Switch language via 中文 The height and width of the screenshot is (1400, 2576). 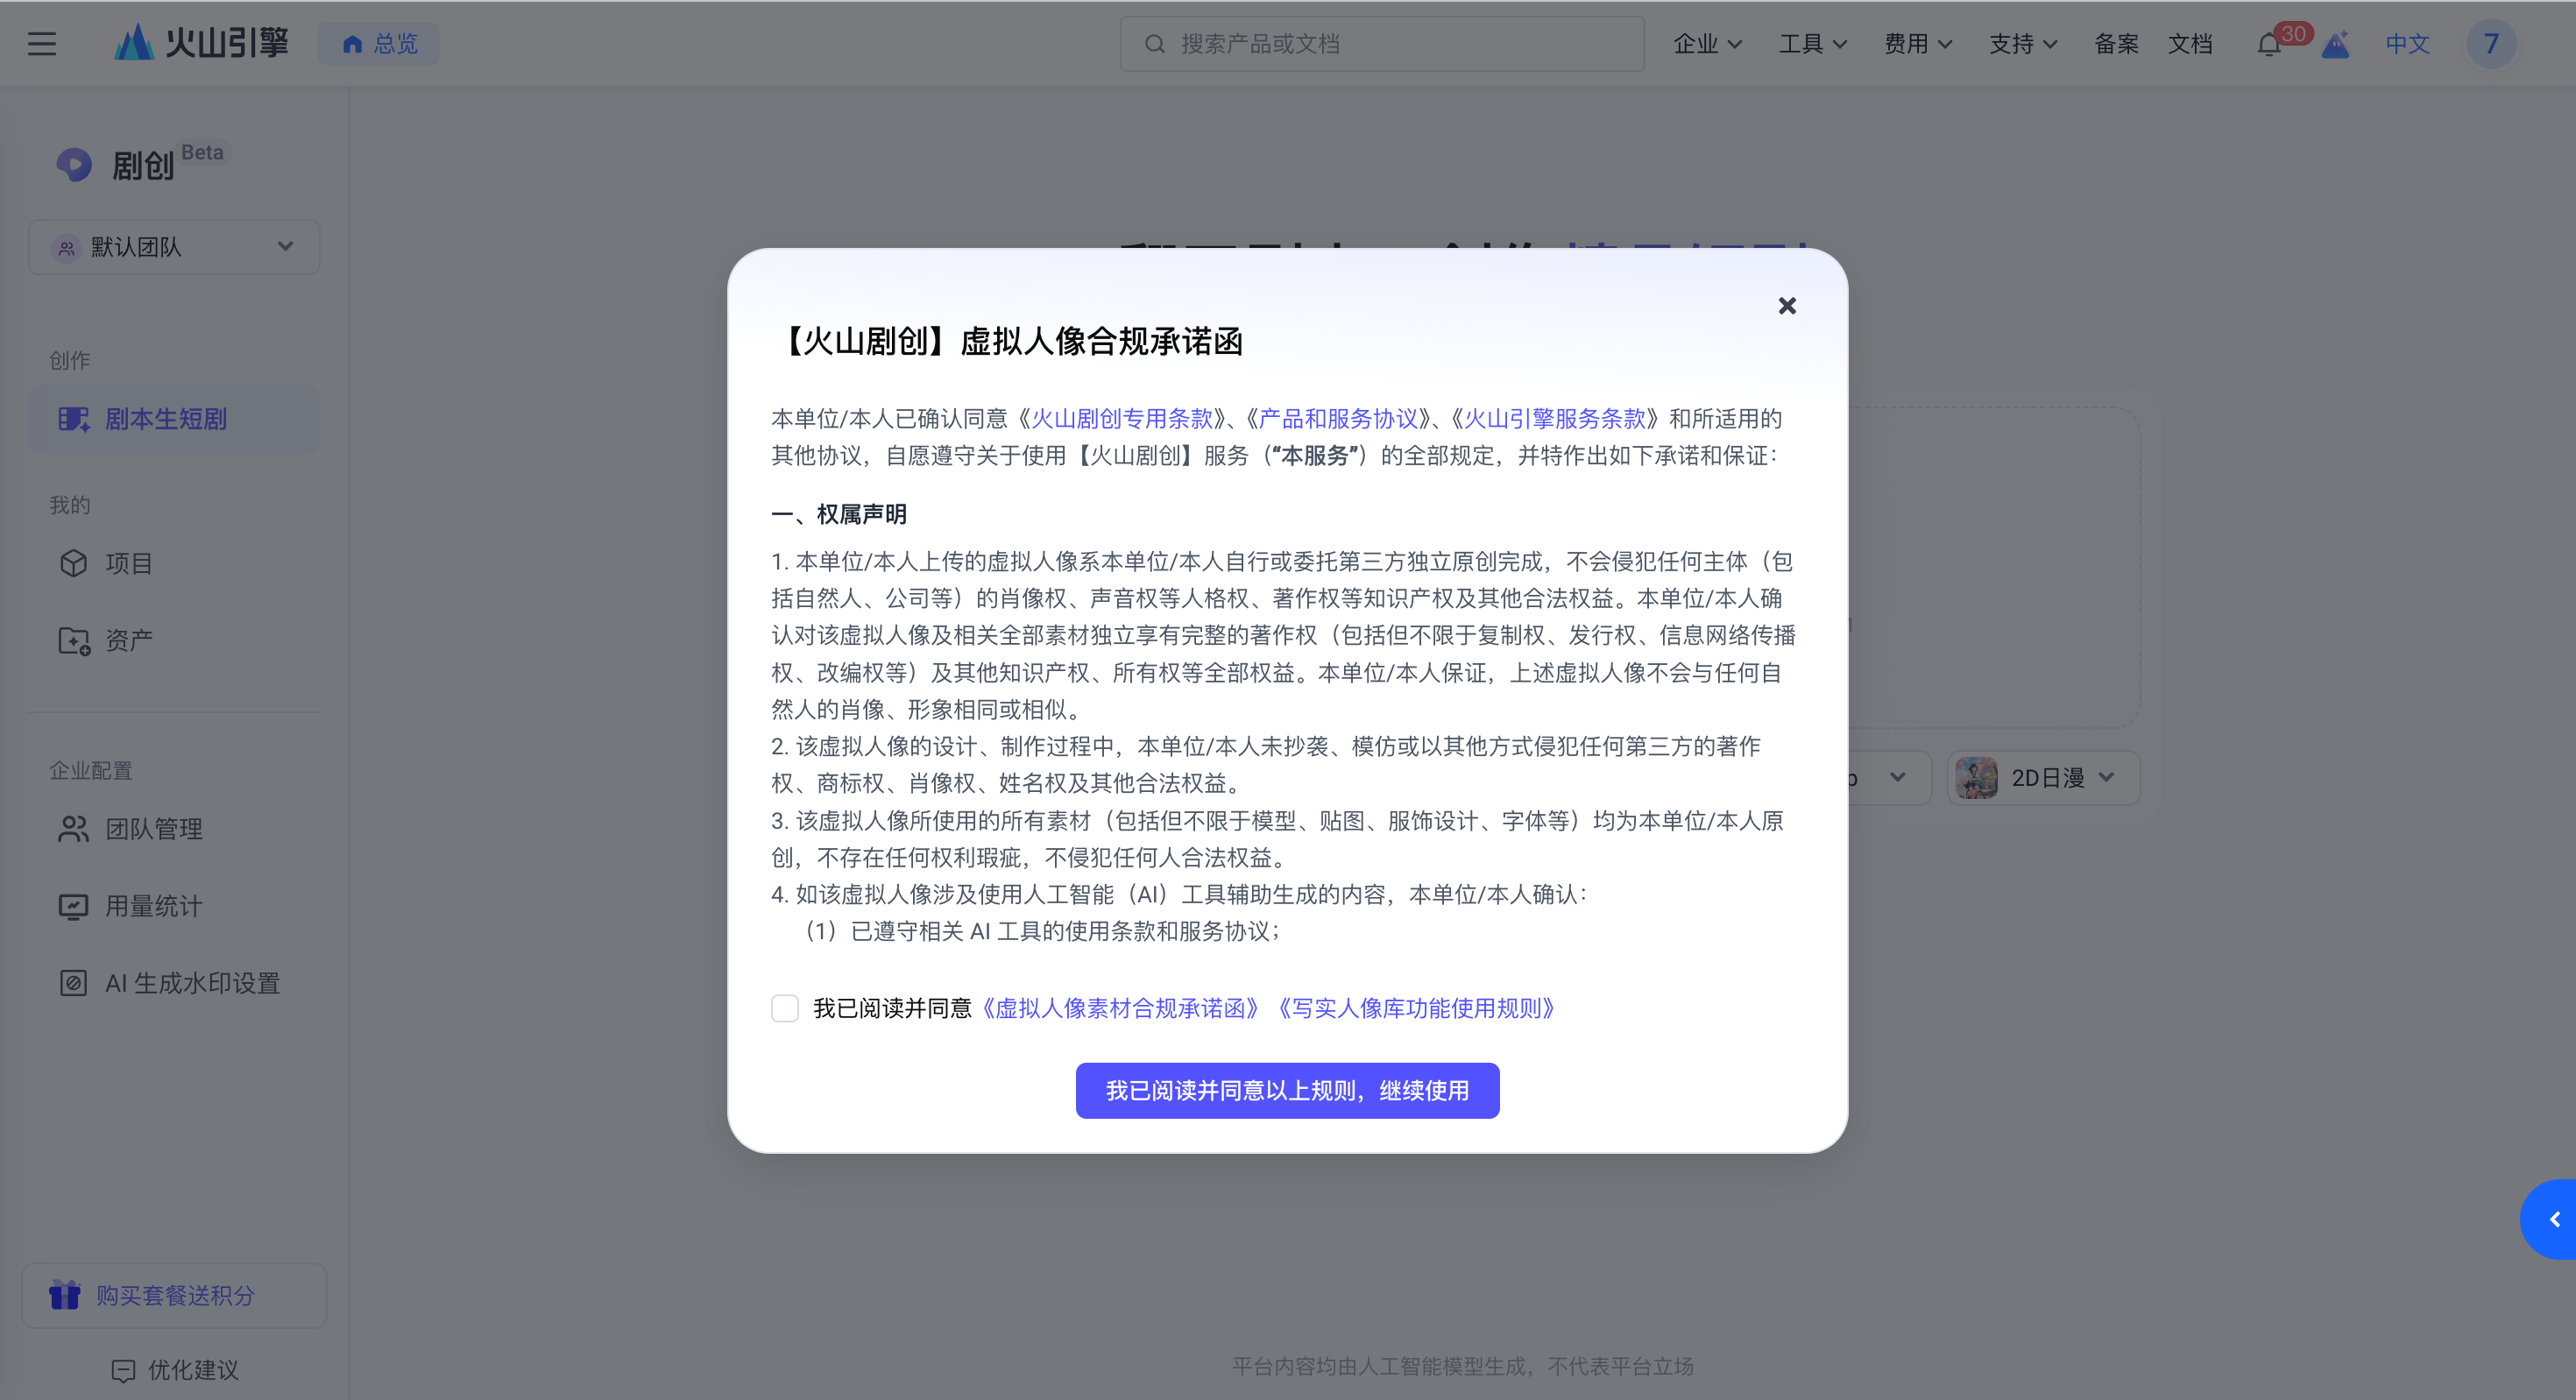2407,44
